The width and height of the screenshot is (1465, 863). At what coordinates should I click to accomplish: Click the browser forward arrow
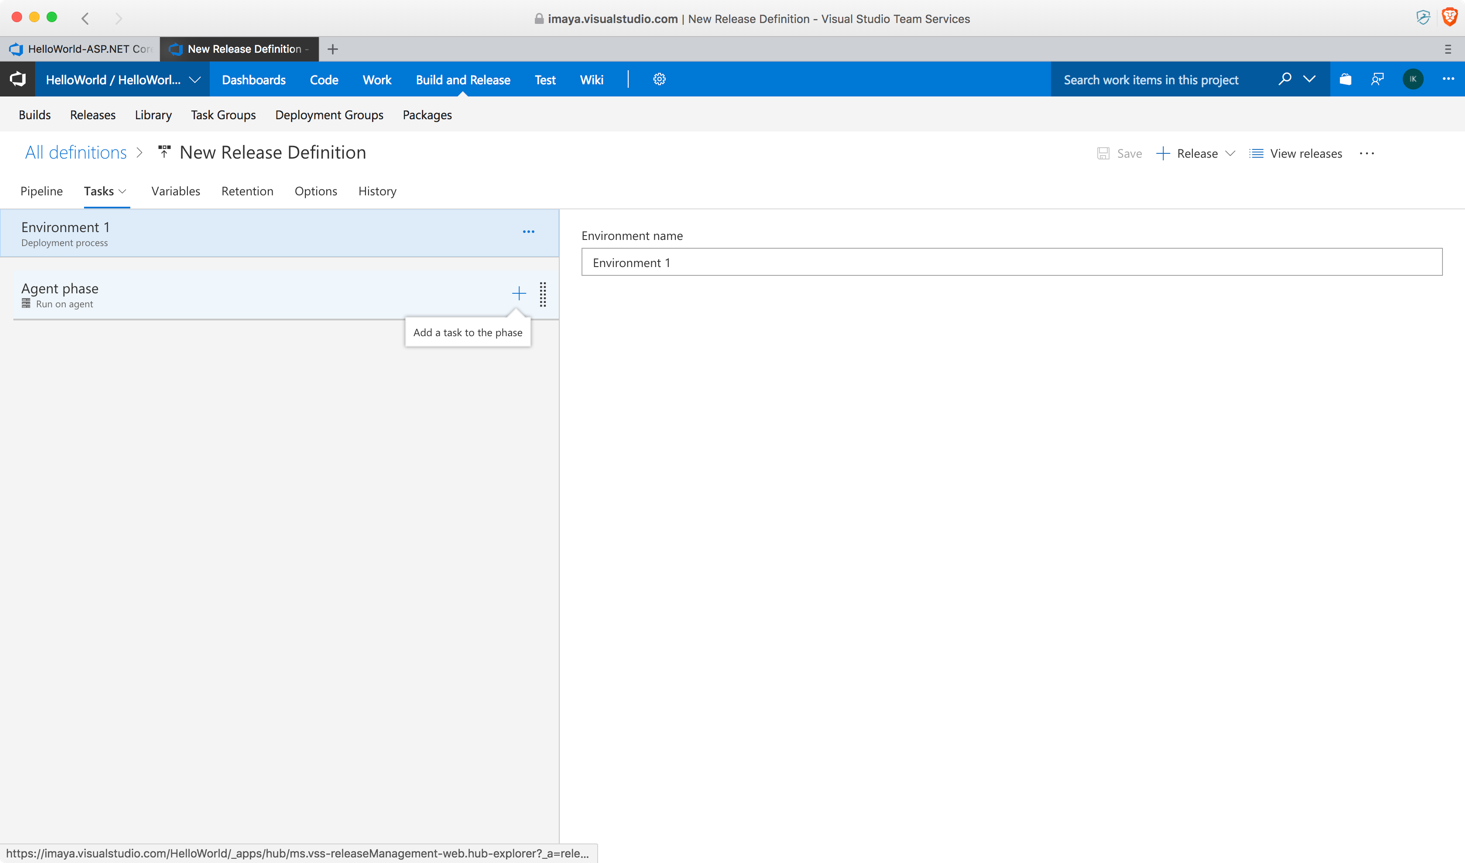(118, 18)
